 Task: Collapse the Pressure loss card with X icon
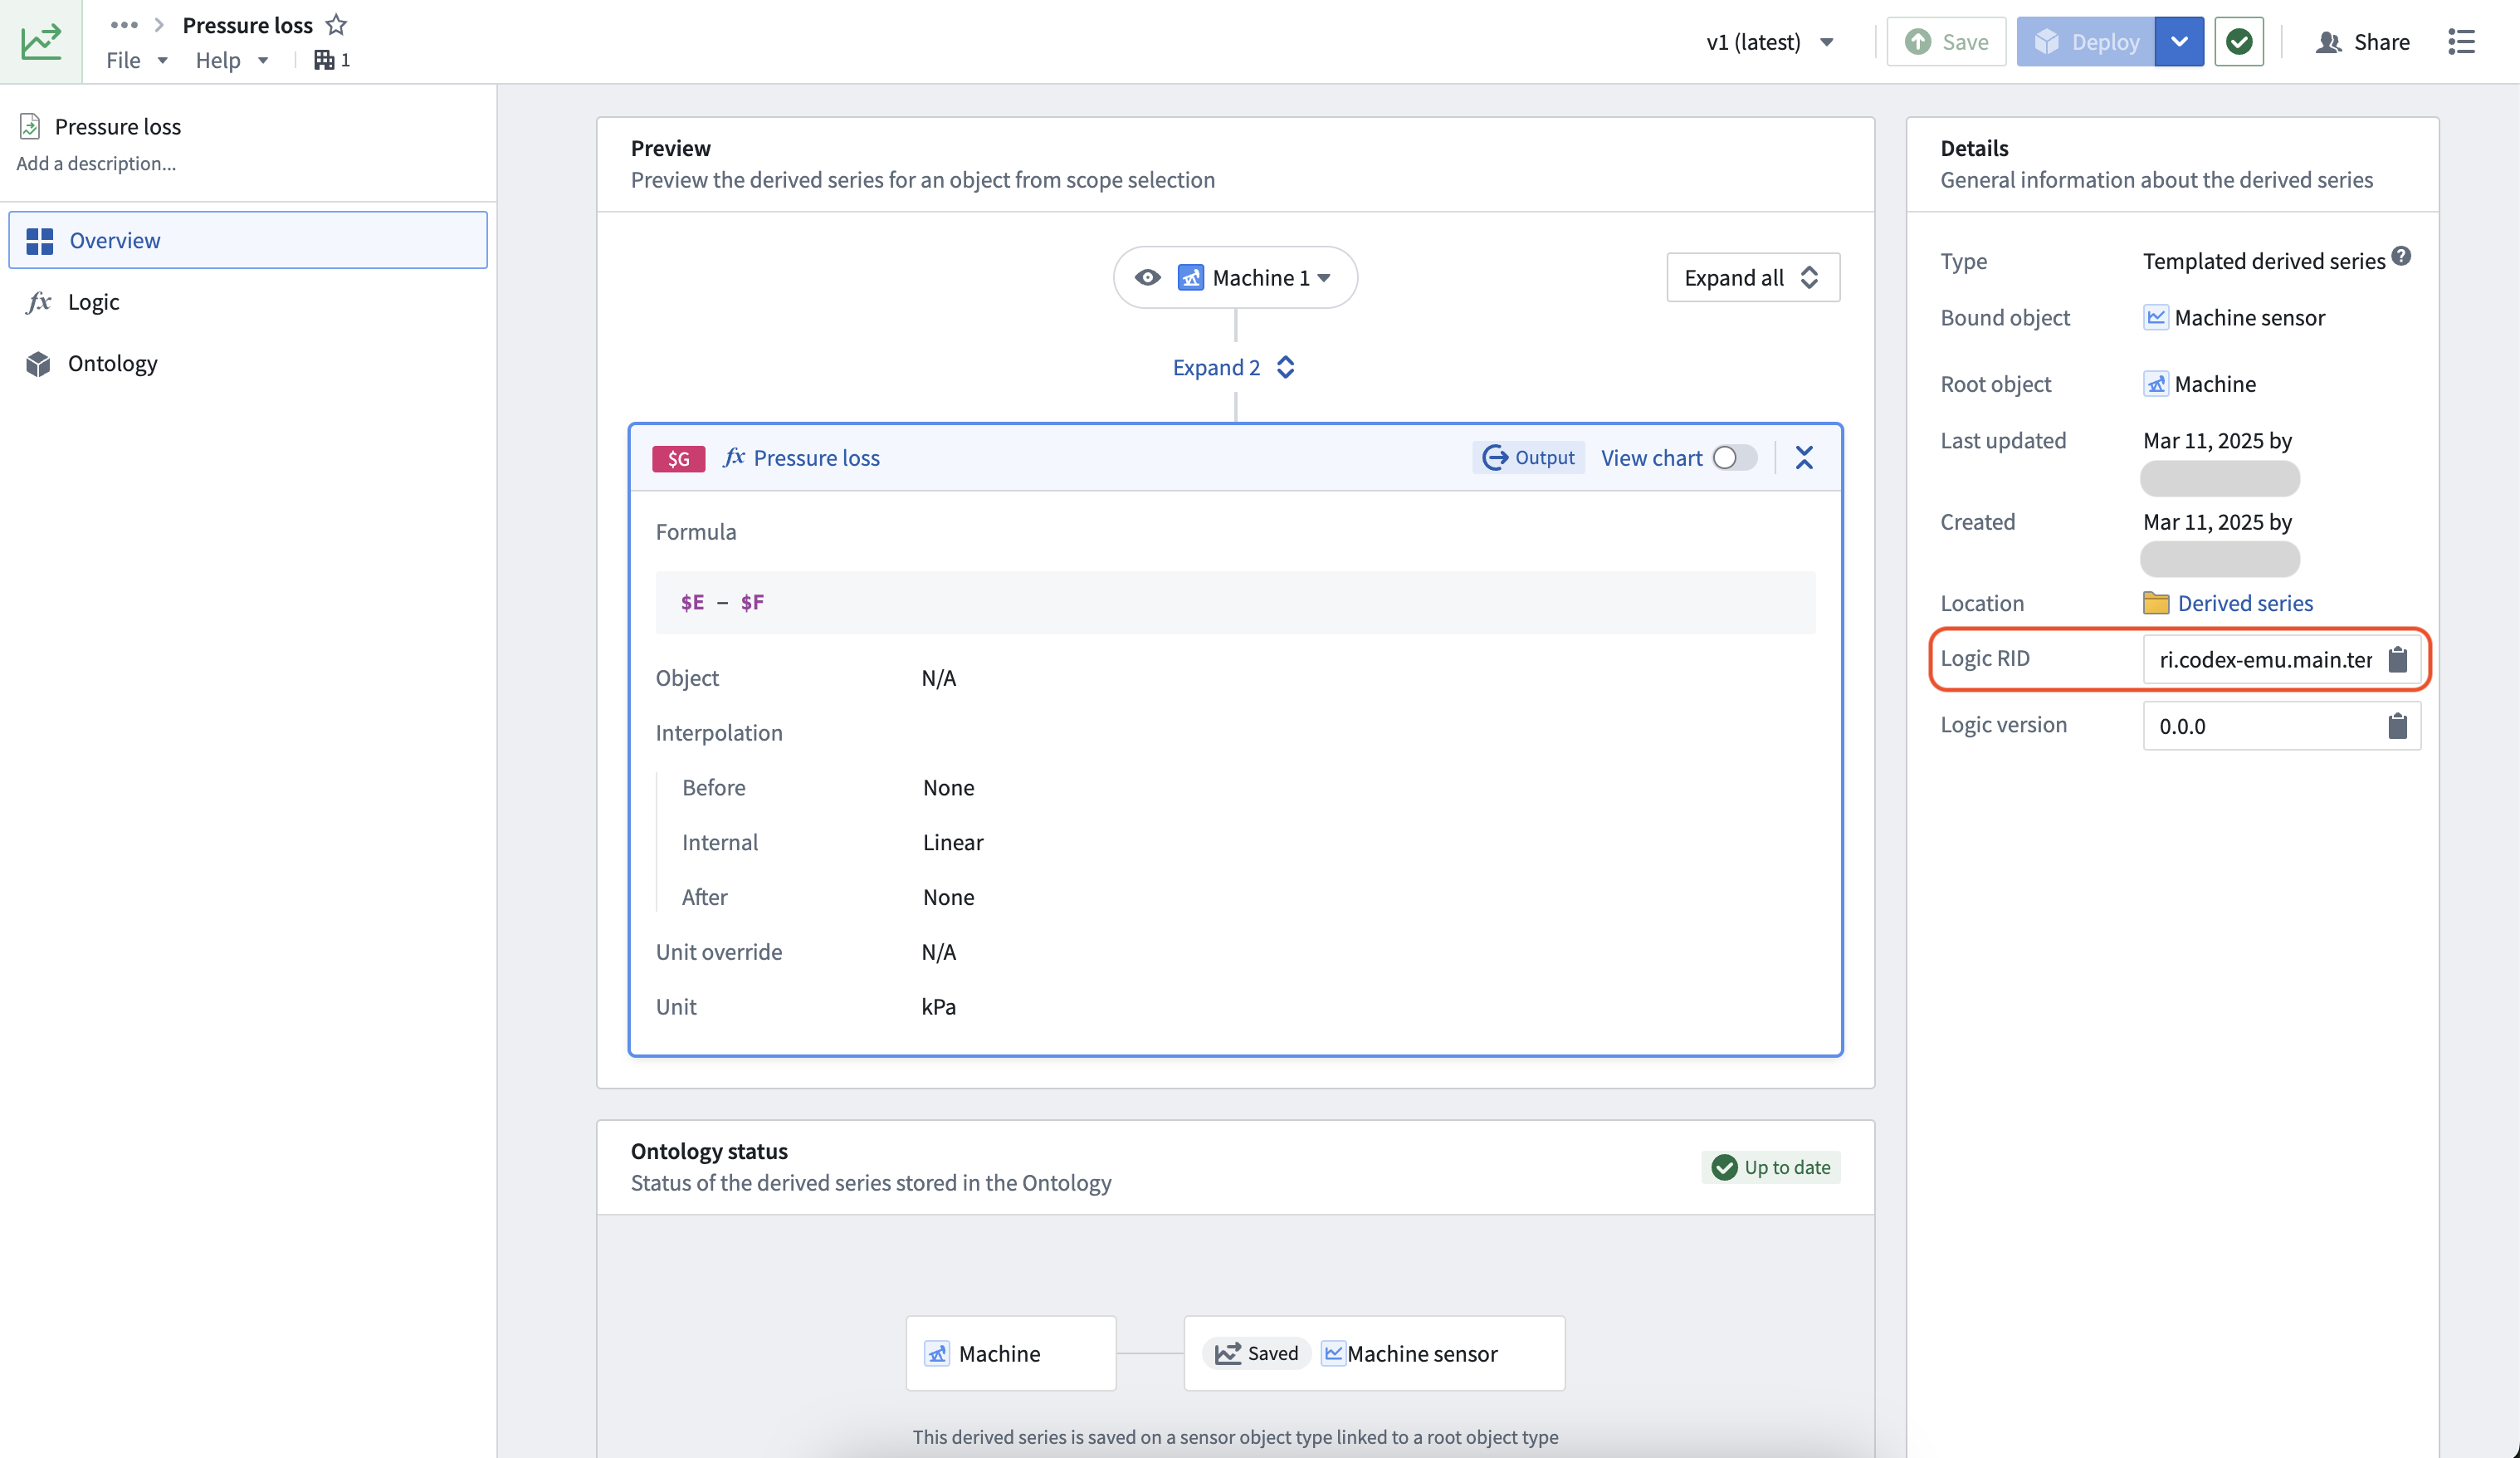coord(1803,457)
